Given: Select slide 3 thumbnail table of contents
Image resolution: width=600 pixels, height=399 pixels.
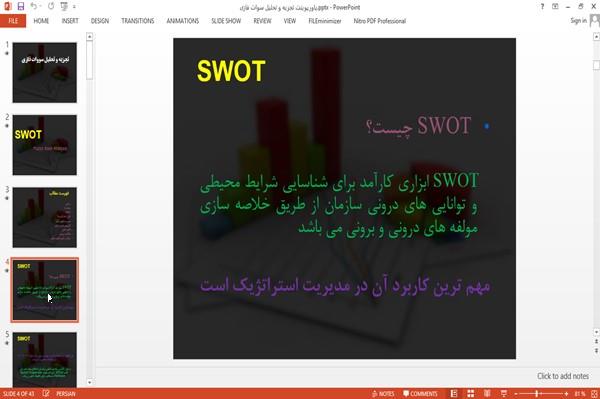Looking at the screenshot, I should pos(45,217).
